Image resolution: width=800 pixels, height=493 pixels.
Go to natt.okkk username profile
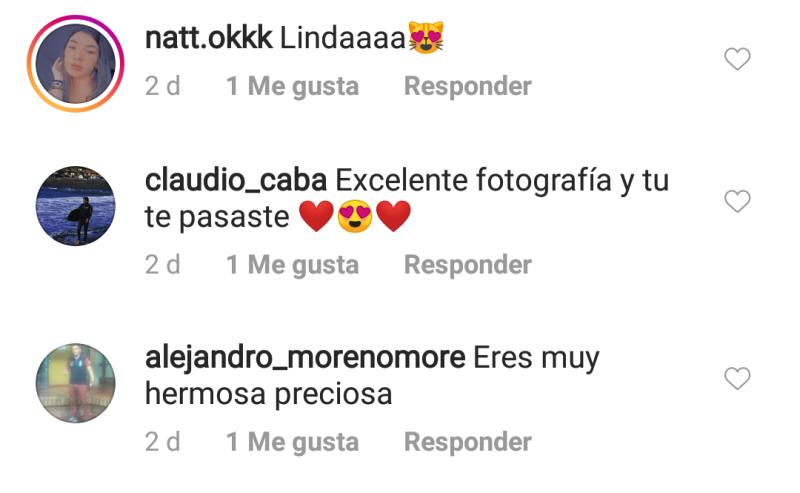[209, 38]
